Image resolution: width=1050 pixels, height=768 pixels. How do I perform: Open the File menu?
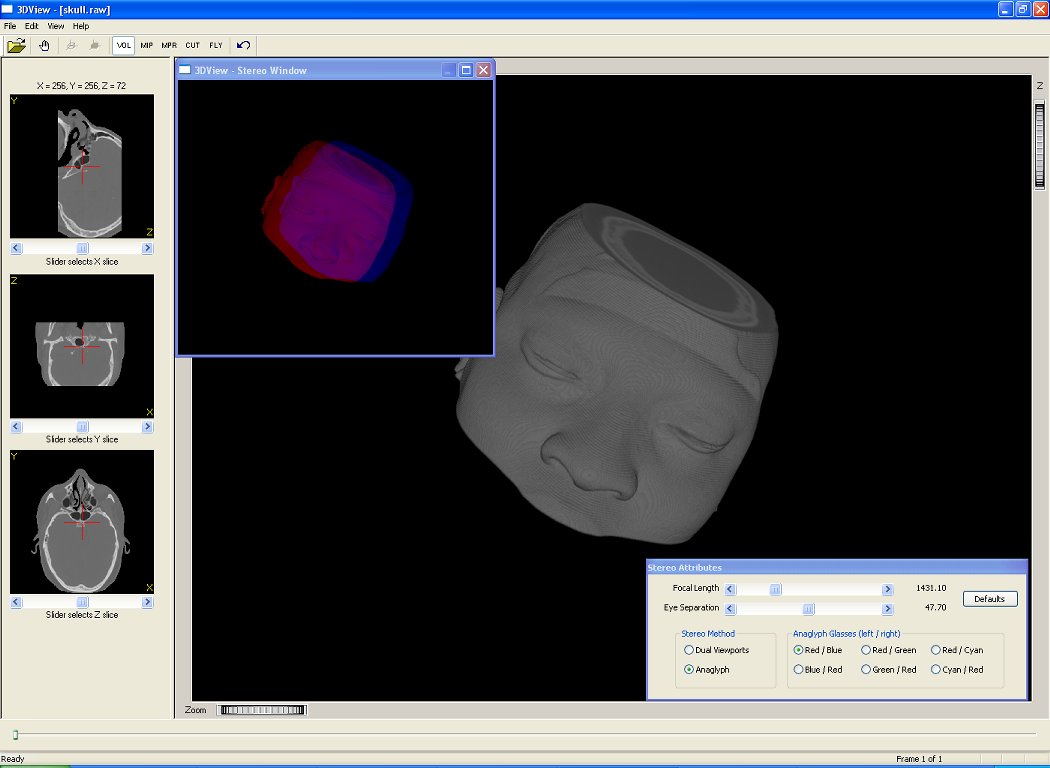pos(10,26)
